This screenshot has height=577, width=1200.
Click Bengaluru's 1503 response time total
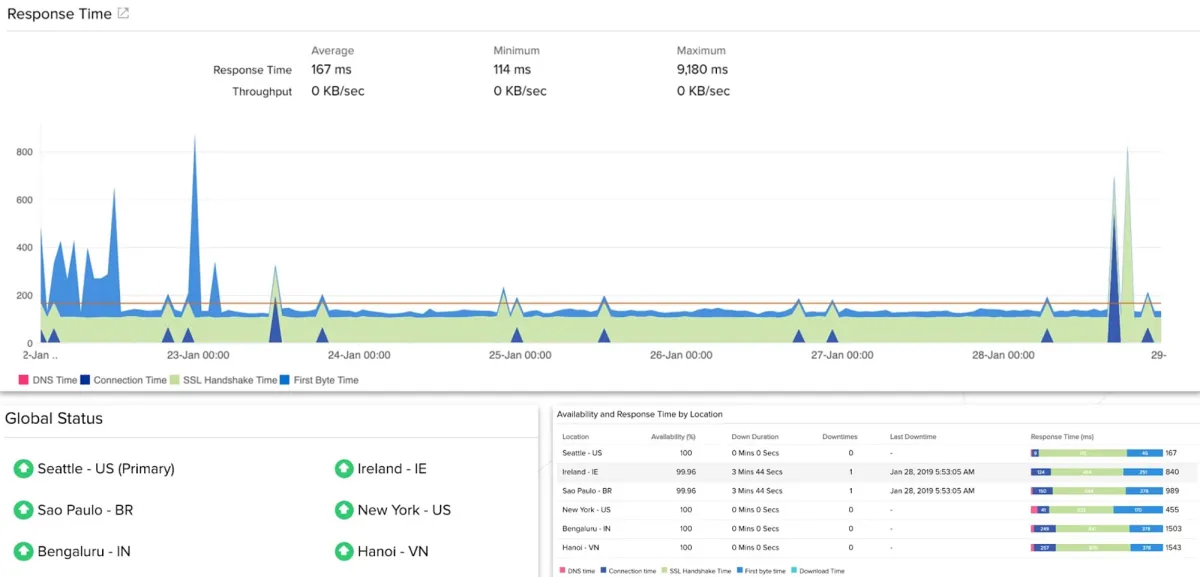tap(1174, 528)
